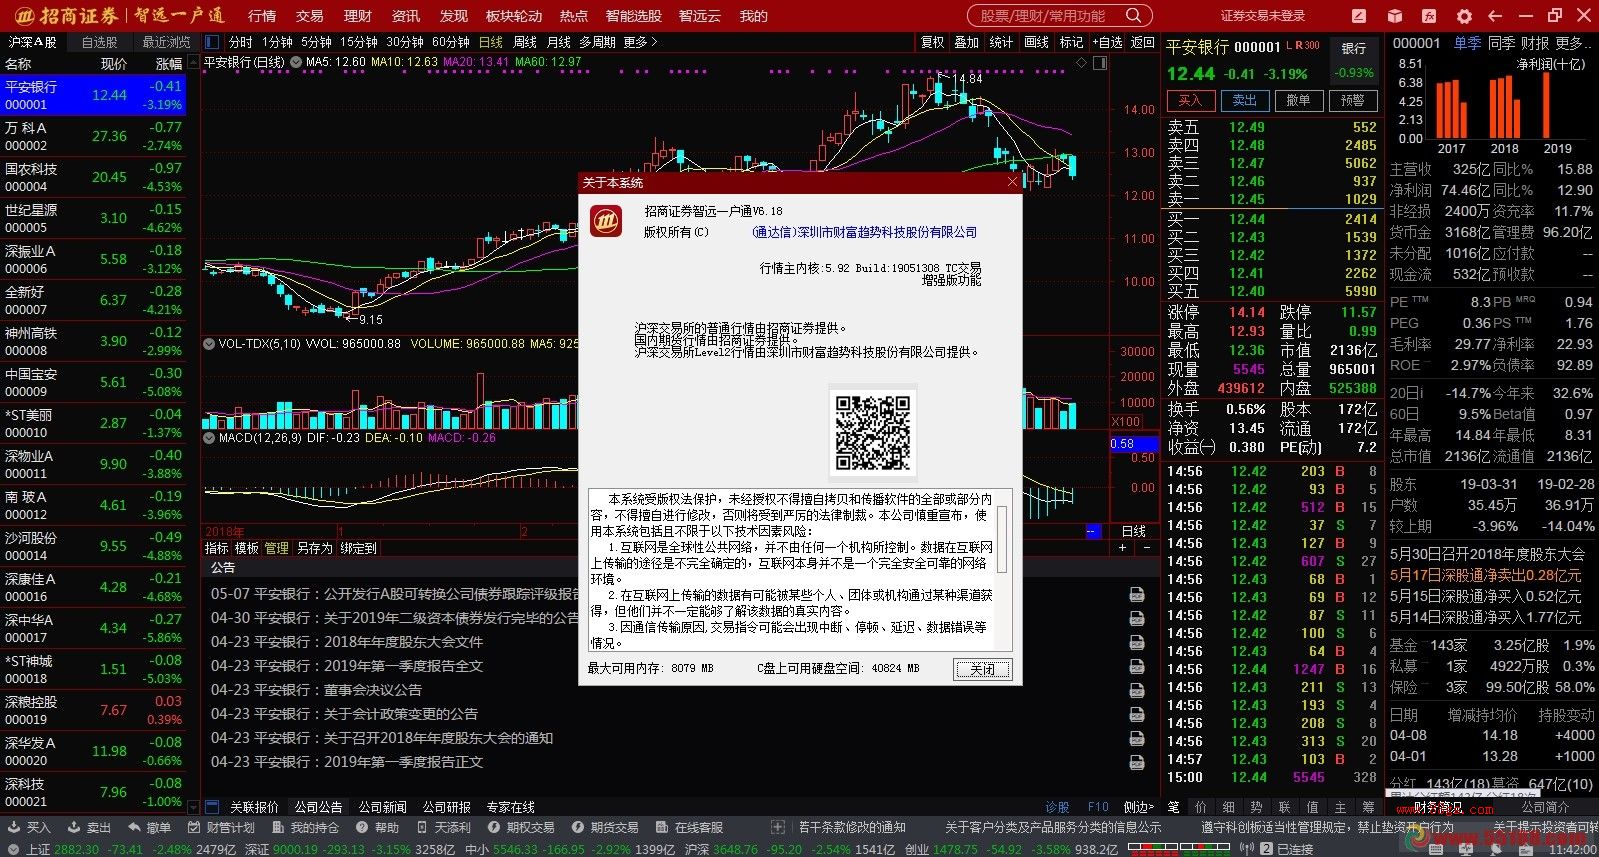Open the 更多.. options in the financial panel
The height and width of the screenshot is (857, 1599).
coord(1574,43)
